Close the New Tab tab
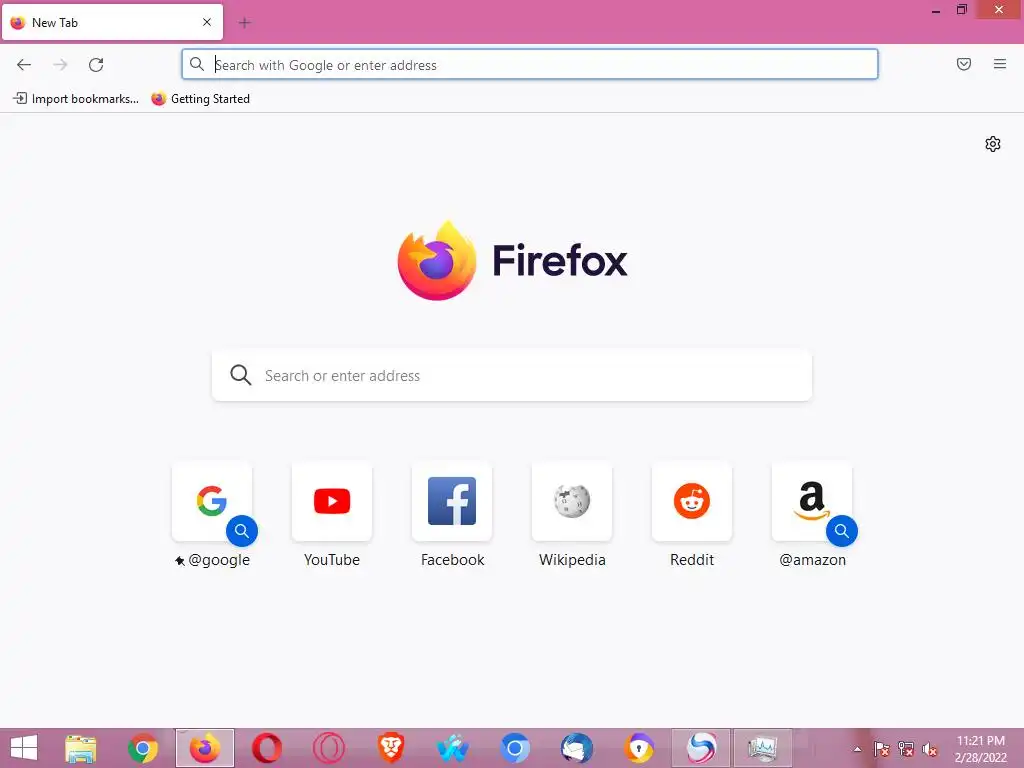Image resolution: width=1024 pixels, height=768 pixels. pyautogui.click(x=207, y=22)
